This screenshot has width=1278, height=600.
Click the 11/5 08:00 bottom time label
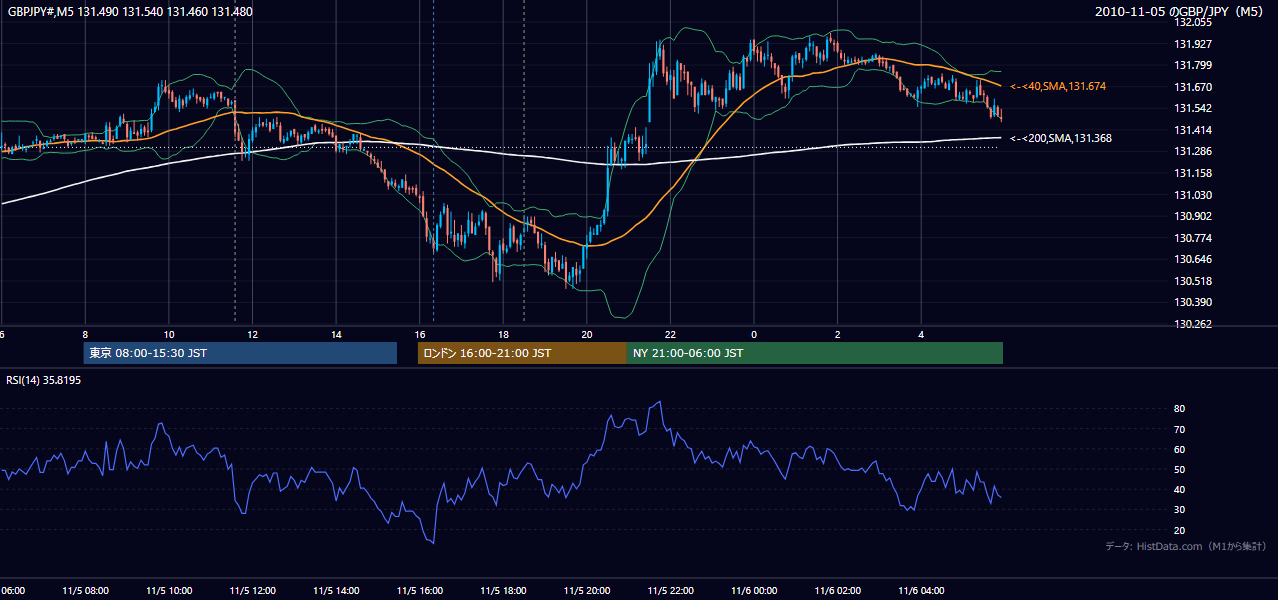[x=86, y=591]
